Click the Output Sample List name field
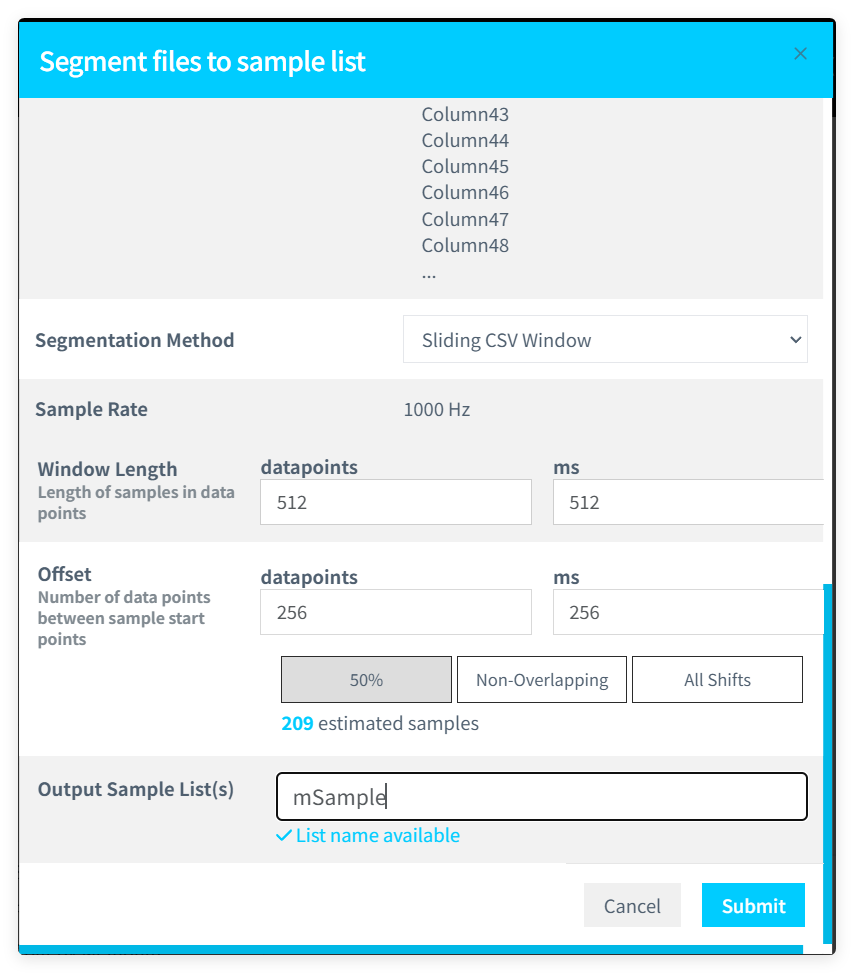This screenshot has width=854, height=973. tap(542, 796)
